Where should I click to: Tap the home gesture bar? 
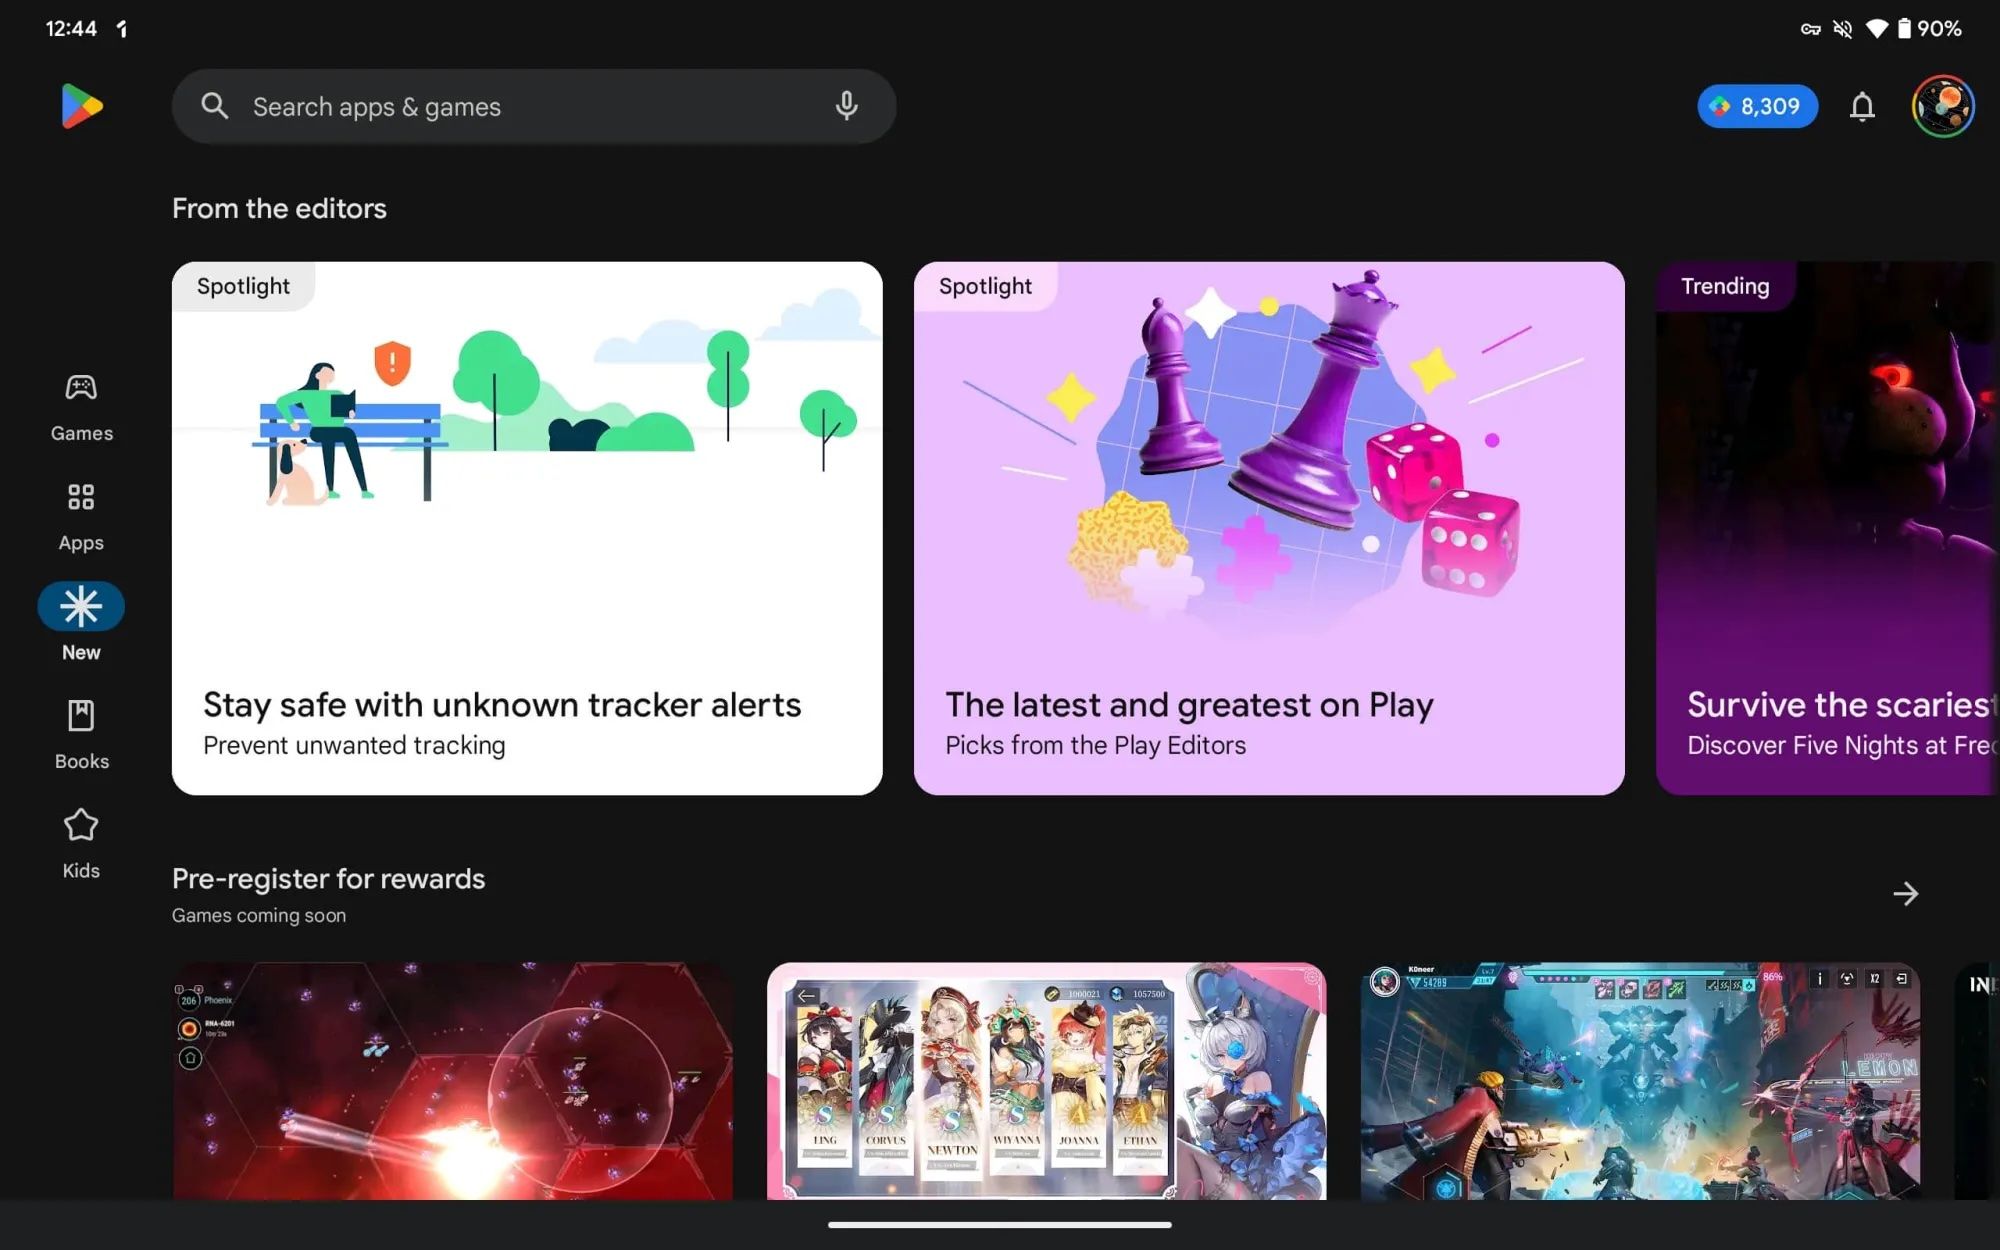click(x=1000, y=1222)
